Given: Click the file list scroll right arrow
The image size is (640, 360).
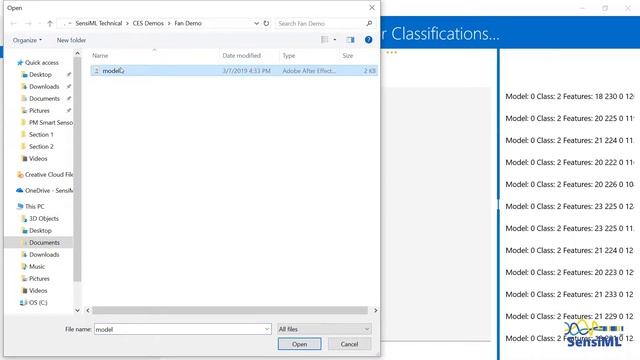Looking at the screenshot, I should pos(376,311).
